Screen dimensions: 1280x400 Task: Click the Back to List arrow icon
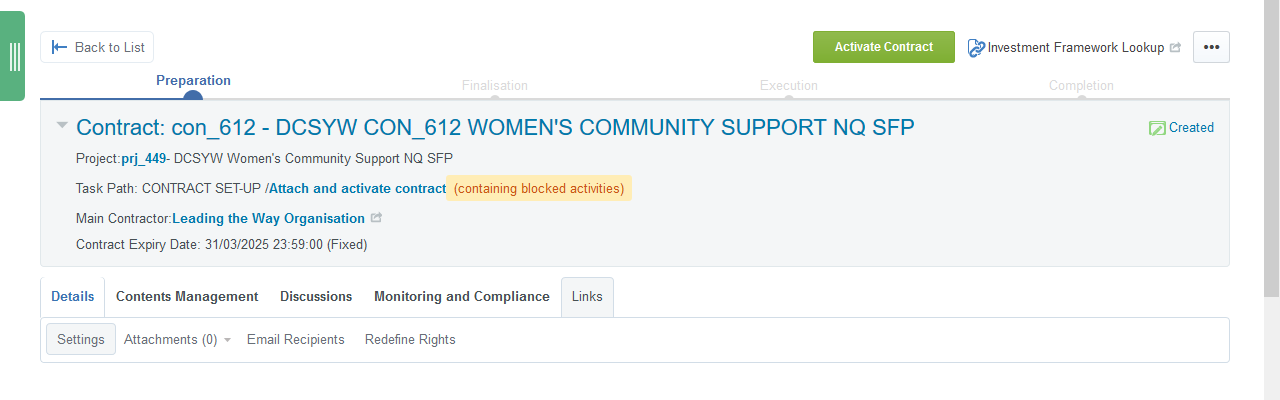pyautogui.click(x=59, y=47)
